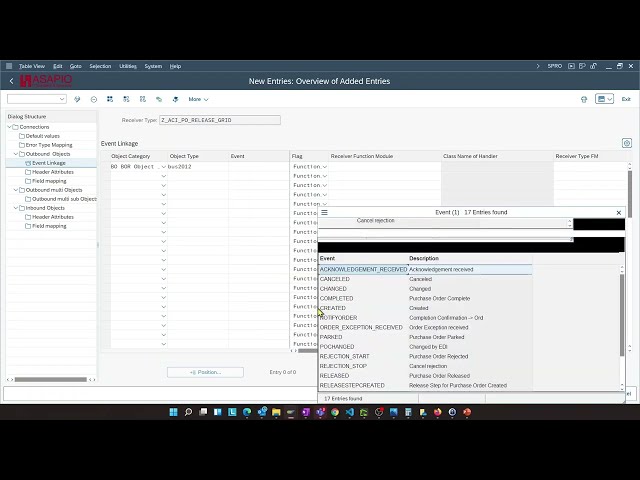
Task: Open the command field dropdown
Action: coord(62,99)
